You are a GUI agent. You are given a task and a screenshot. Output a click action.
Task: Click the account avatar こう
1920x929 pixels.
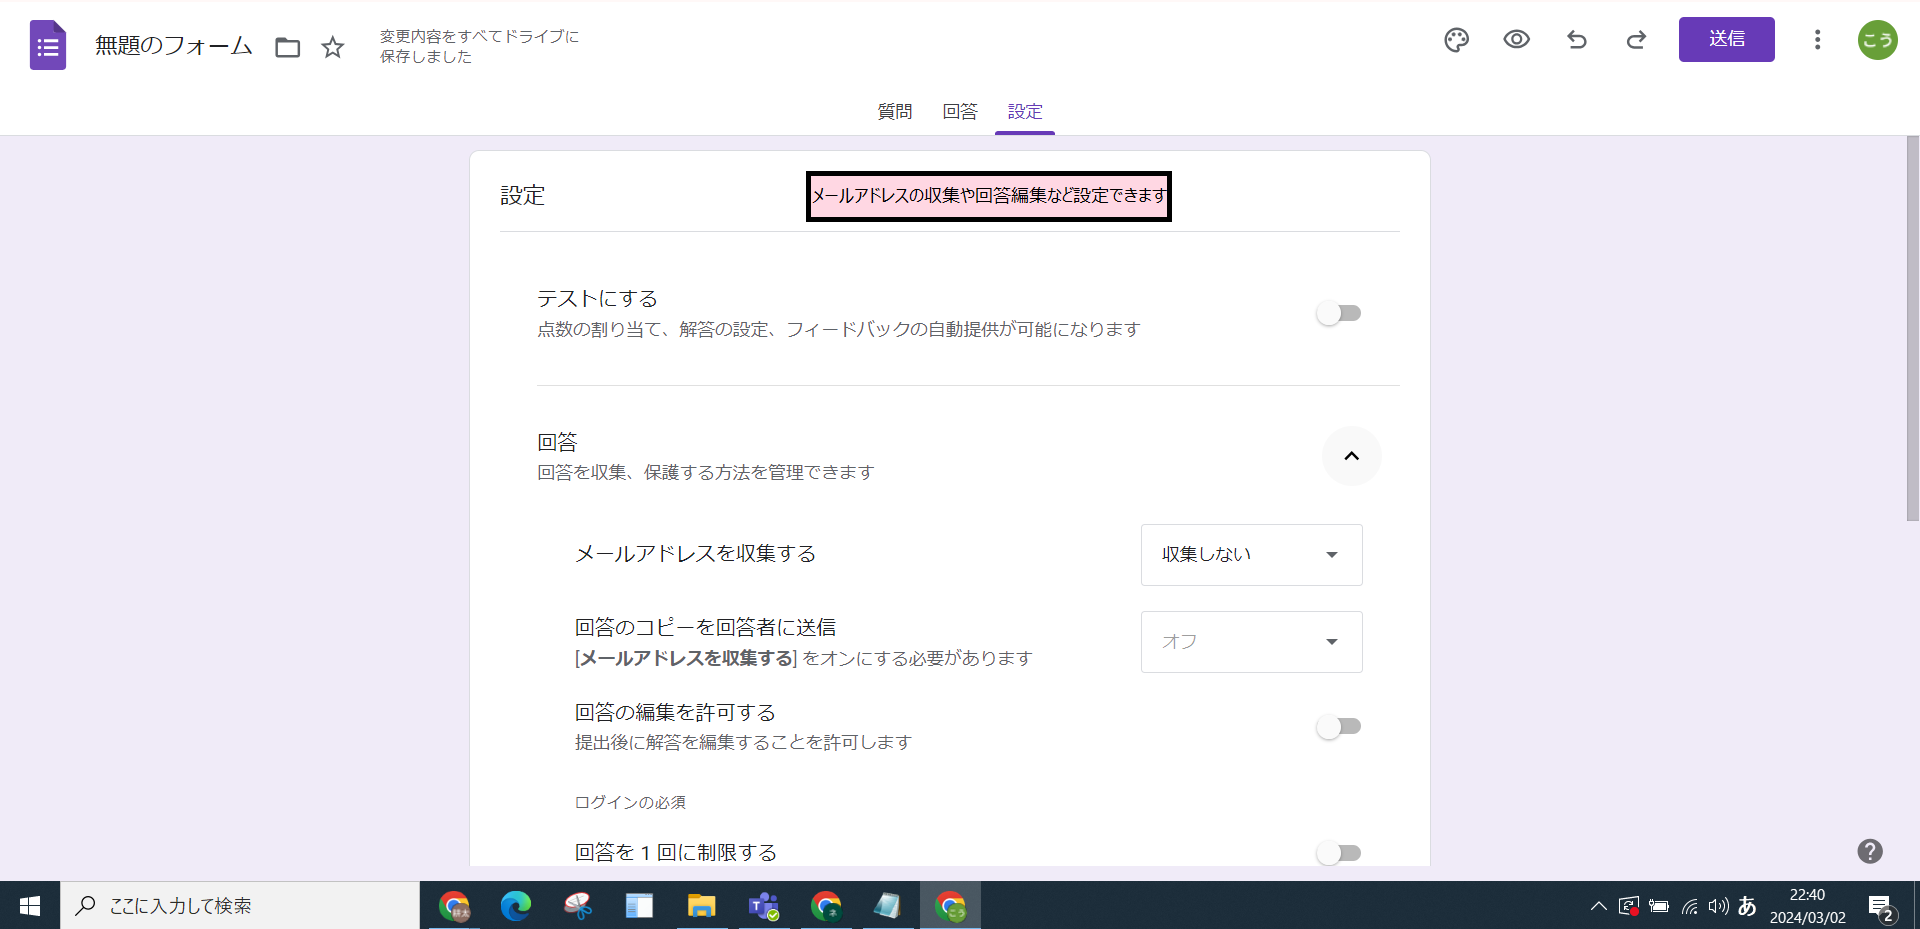coord(1877,40)
